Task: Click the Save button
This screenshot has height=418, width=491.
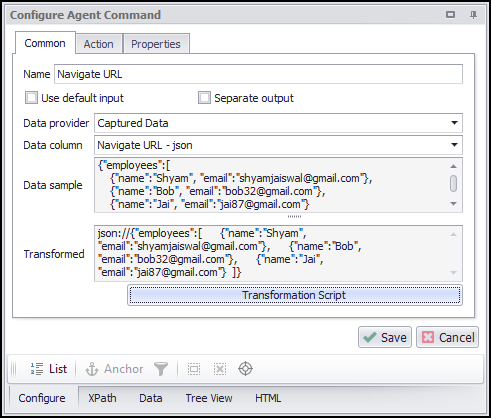Action: [385, 337]
